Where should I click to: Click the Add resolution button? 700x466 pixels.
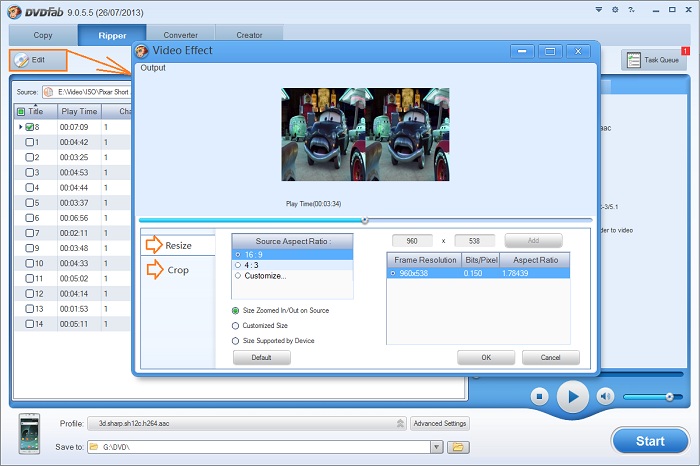point(533,241)
